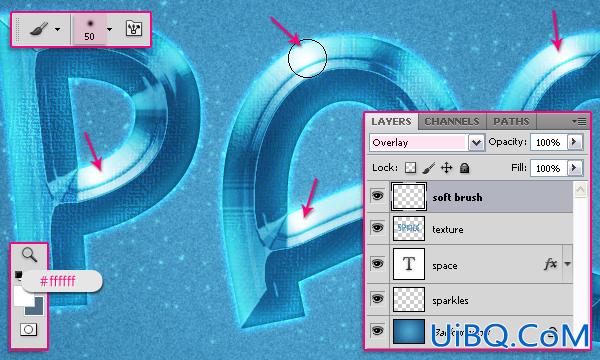Toggle lock position icon
This screenshot has width=600, height=360.
[447, 168]
